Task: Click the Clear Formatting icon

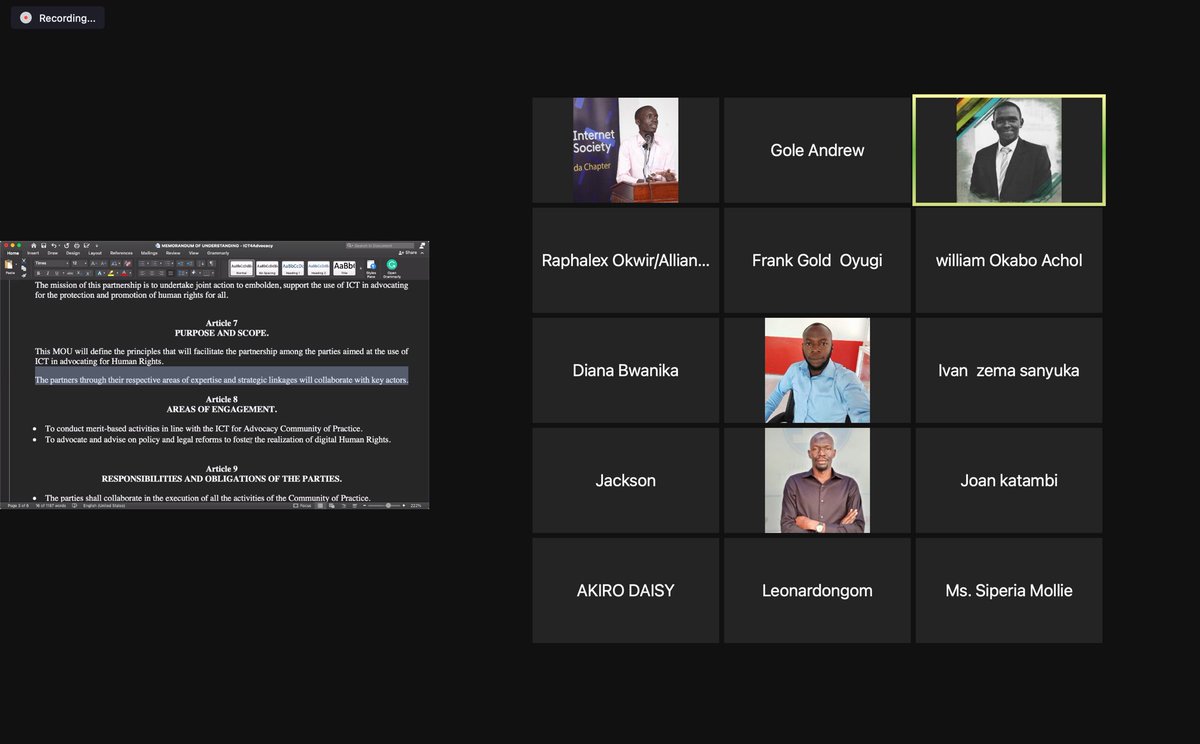Action: click(128, 263)
